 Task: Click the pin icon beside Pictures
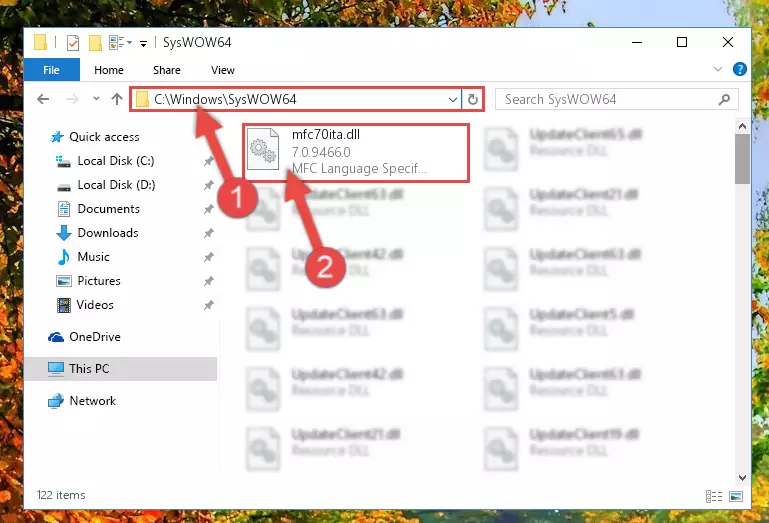(x=208, y=281)
